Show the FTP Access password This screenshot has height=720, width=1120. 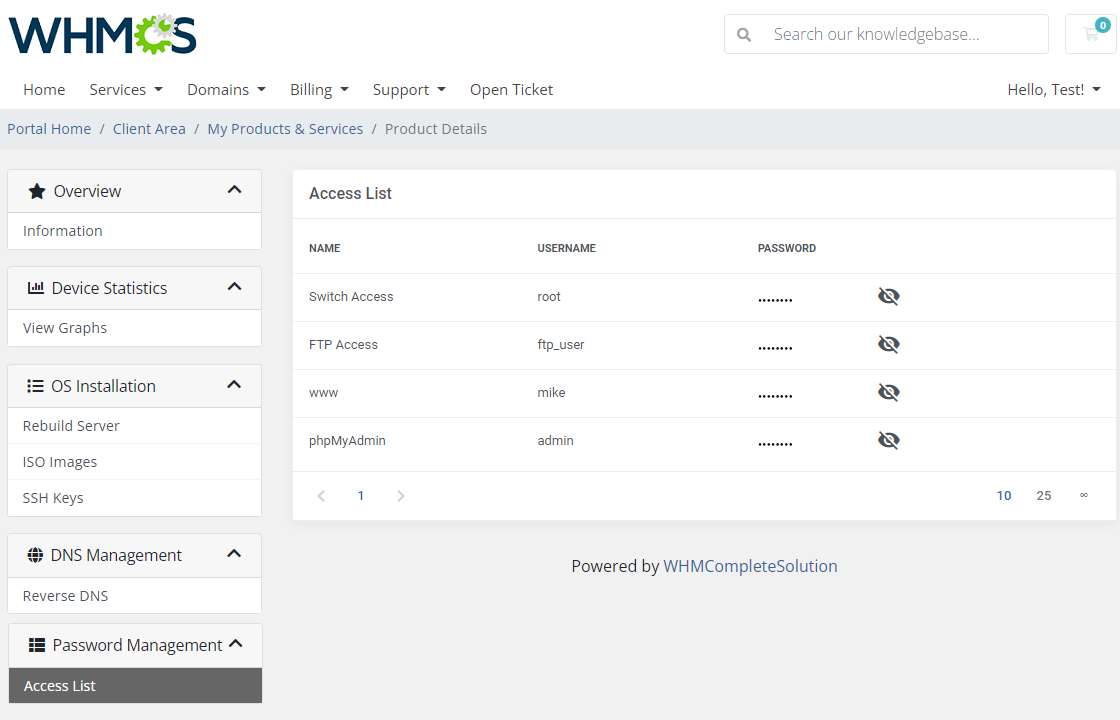click(888, 344)
